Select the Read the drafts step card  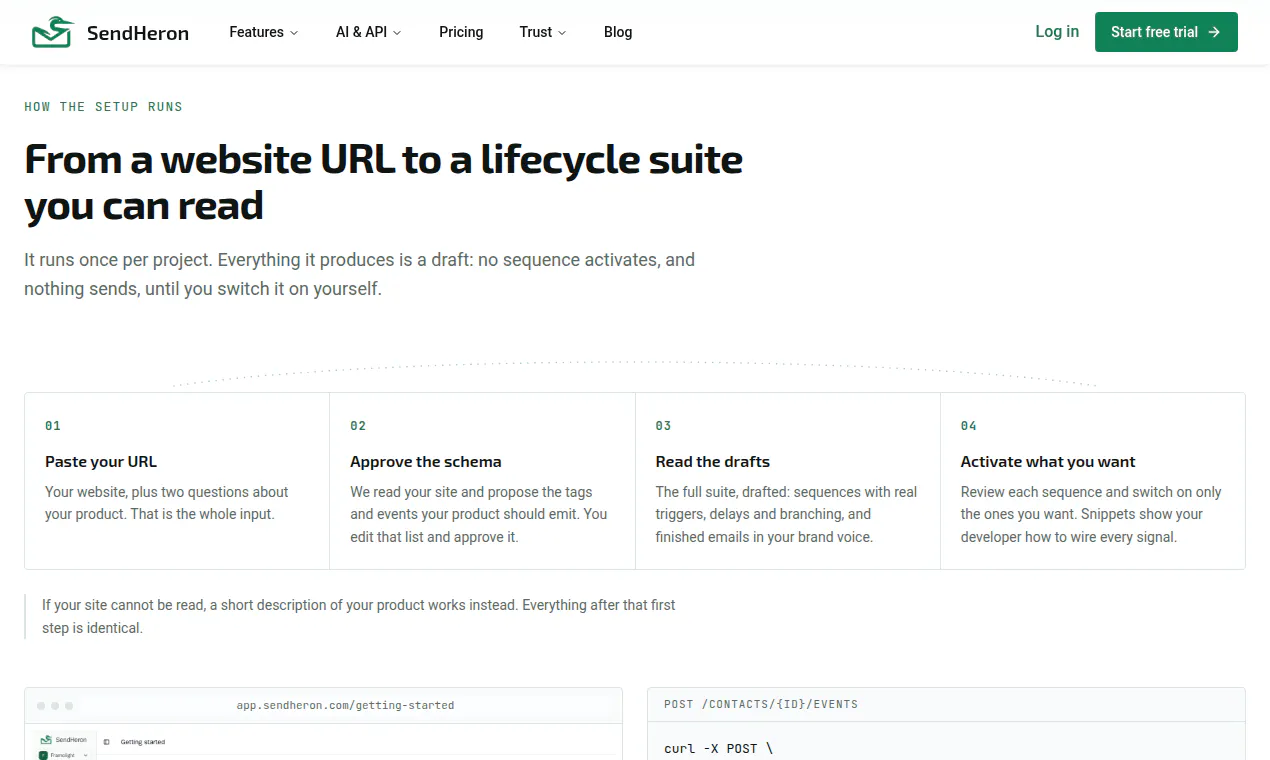tap(788, 481)
